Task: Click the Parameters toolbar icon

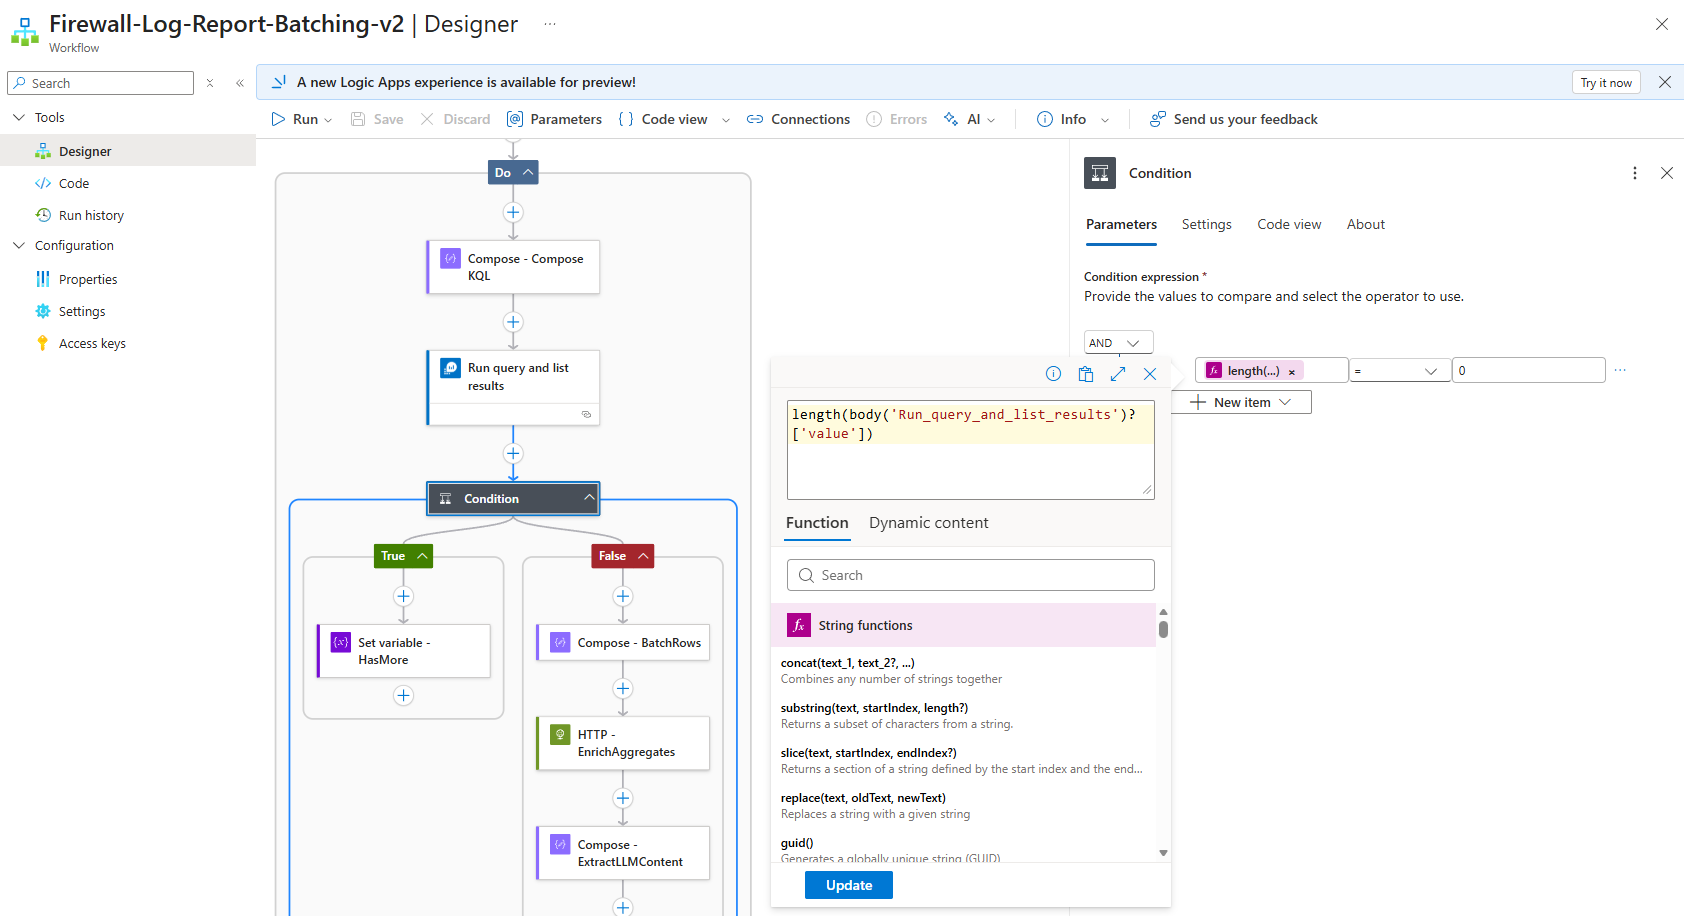Action: point(515,119)
